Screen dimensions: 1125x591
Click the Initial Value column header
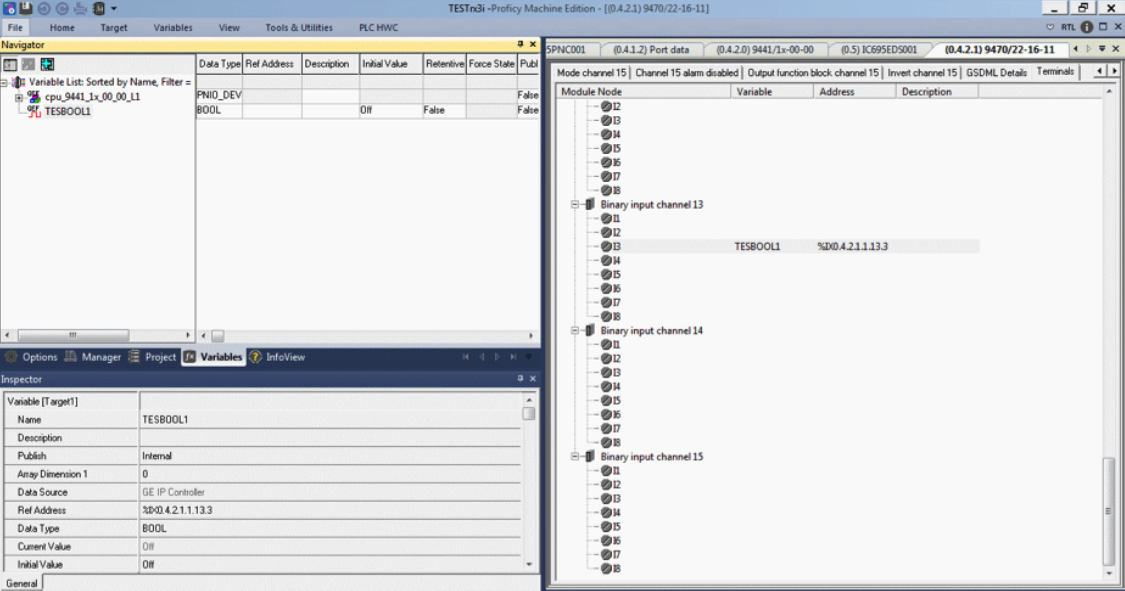point(391,64)
